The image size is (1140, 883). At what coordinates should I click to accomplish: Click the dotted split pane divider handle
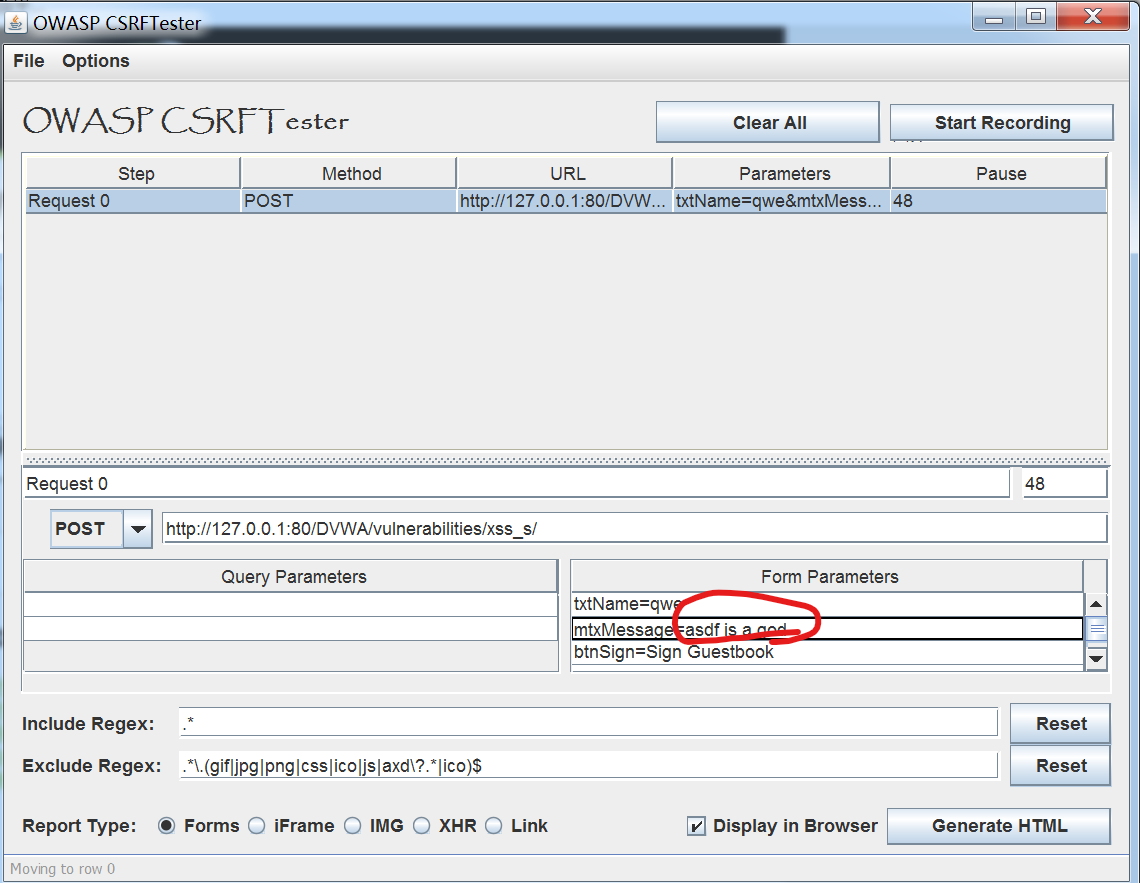point(566,461)
